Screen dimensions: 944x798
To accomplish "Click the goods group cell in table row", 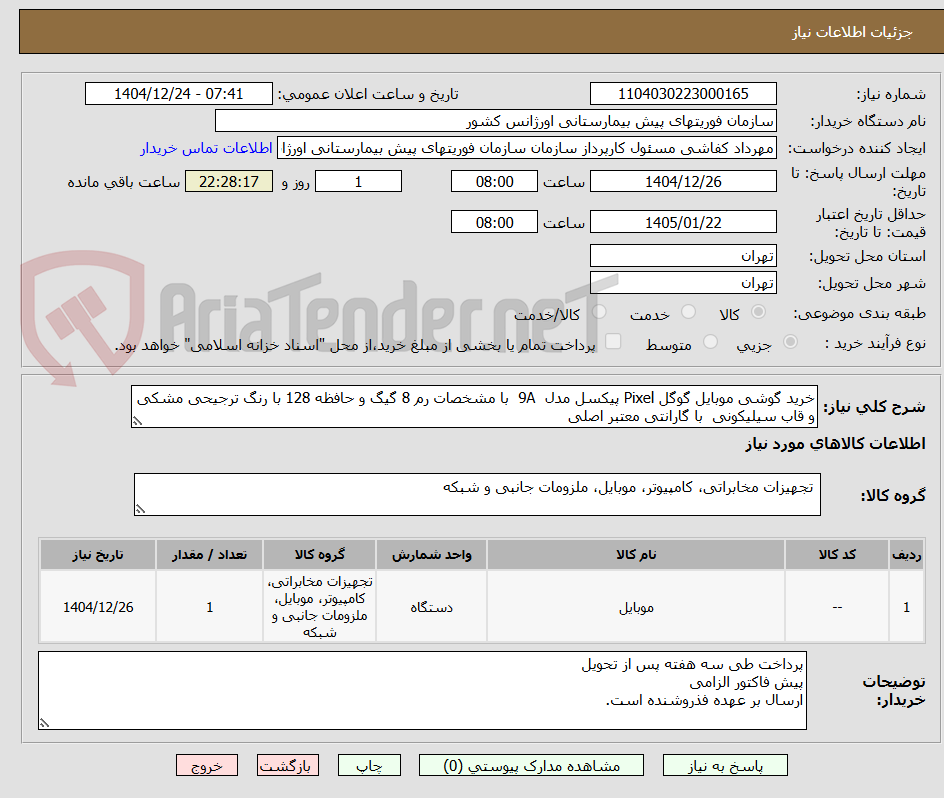I will pyautogui.click(x=320, y=607).
